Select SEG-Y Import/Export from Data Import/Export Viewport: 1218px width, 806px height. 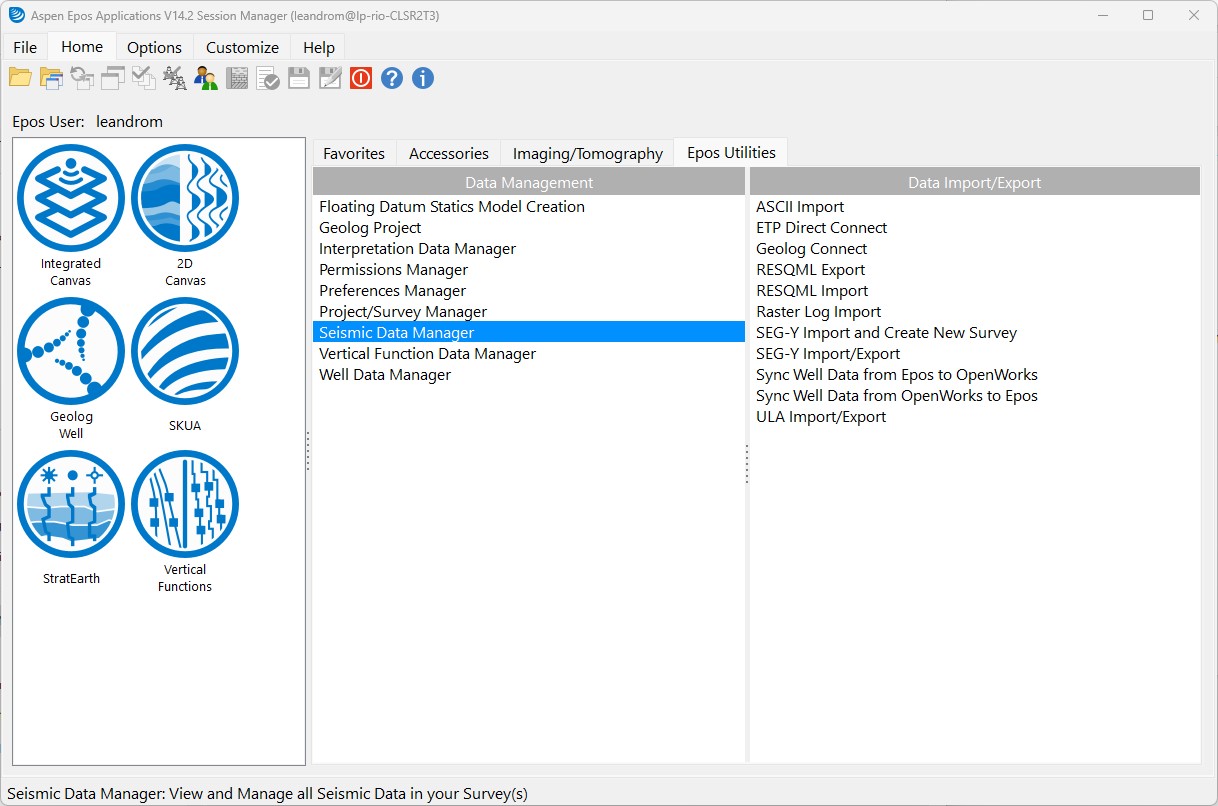click(x=829, y=353)
